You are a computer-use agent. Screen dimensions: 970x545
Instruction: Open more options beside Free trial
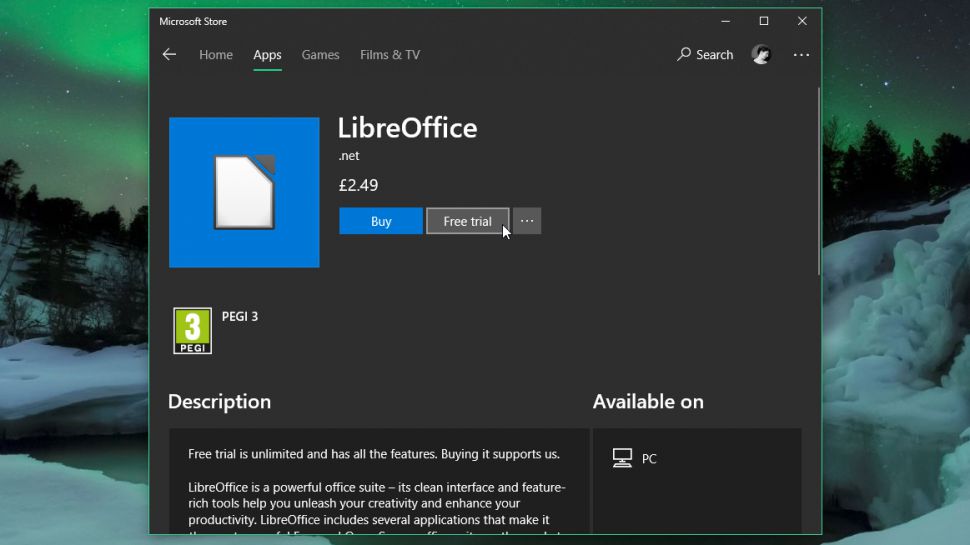[x=527, y=221]
